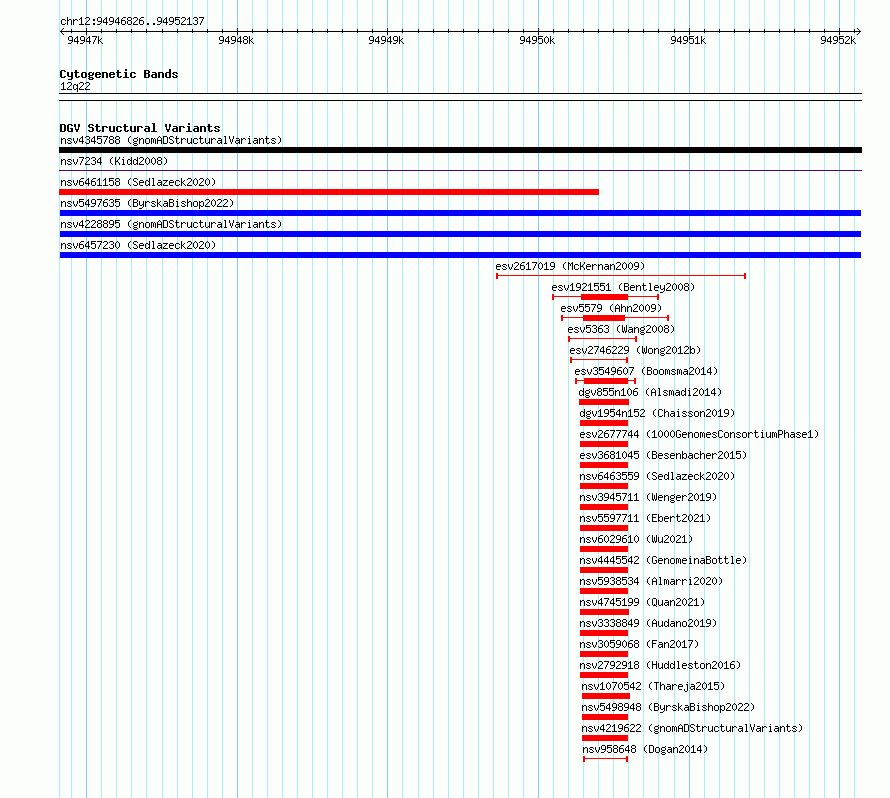Select the red nsv3059068 bar
Image resolution: width=890 pixels, height=798 pixels.
[604, 654]
